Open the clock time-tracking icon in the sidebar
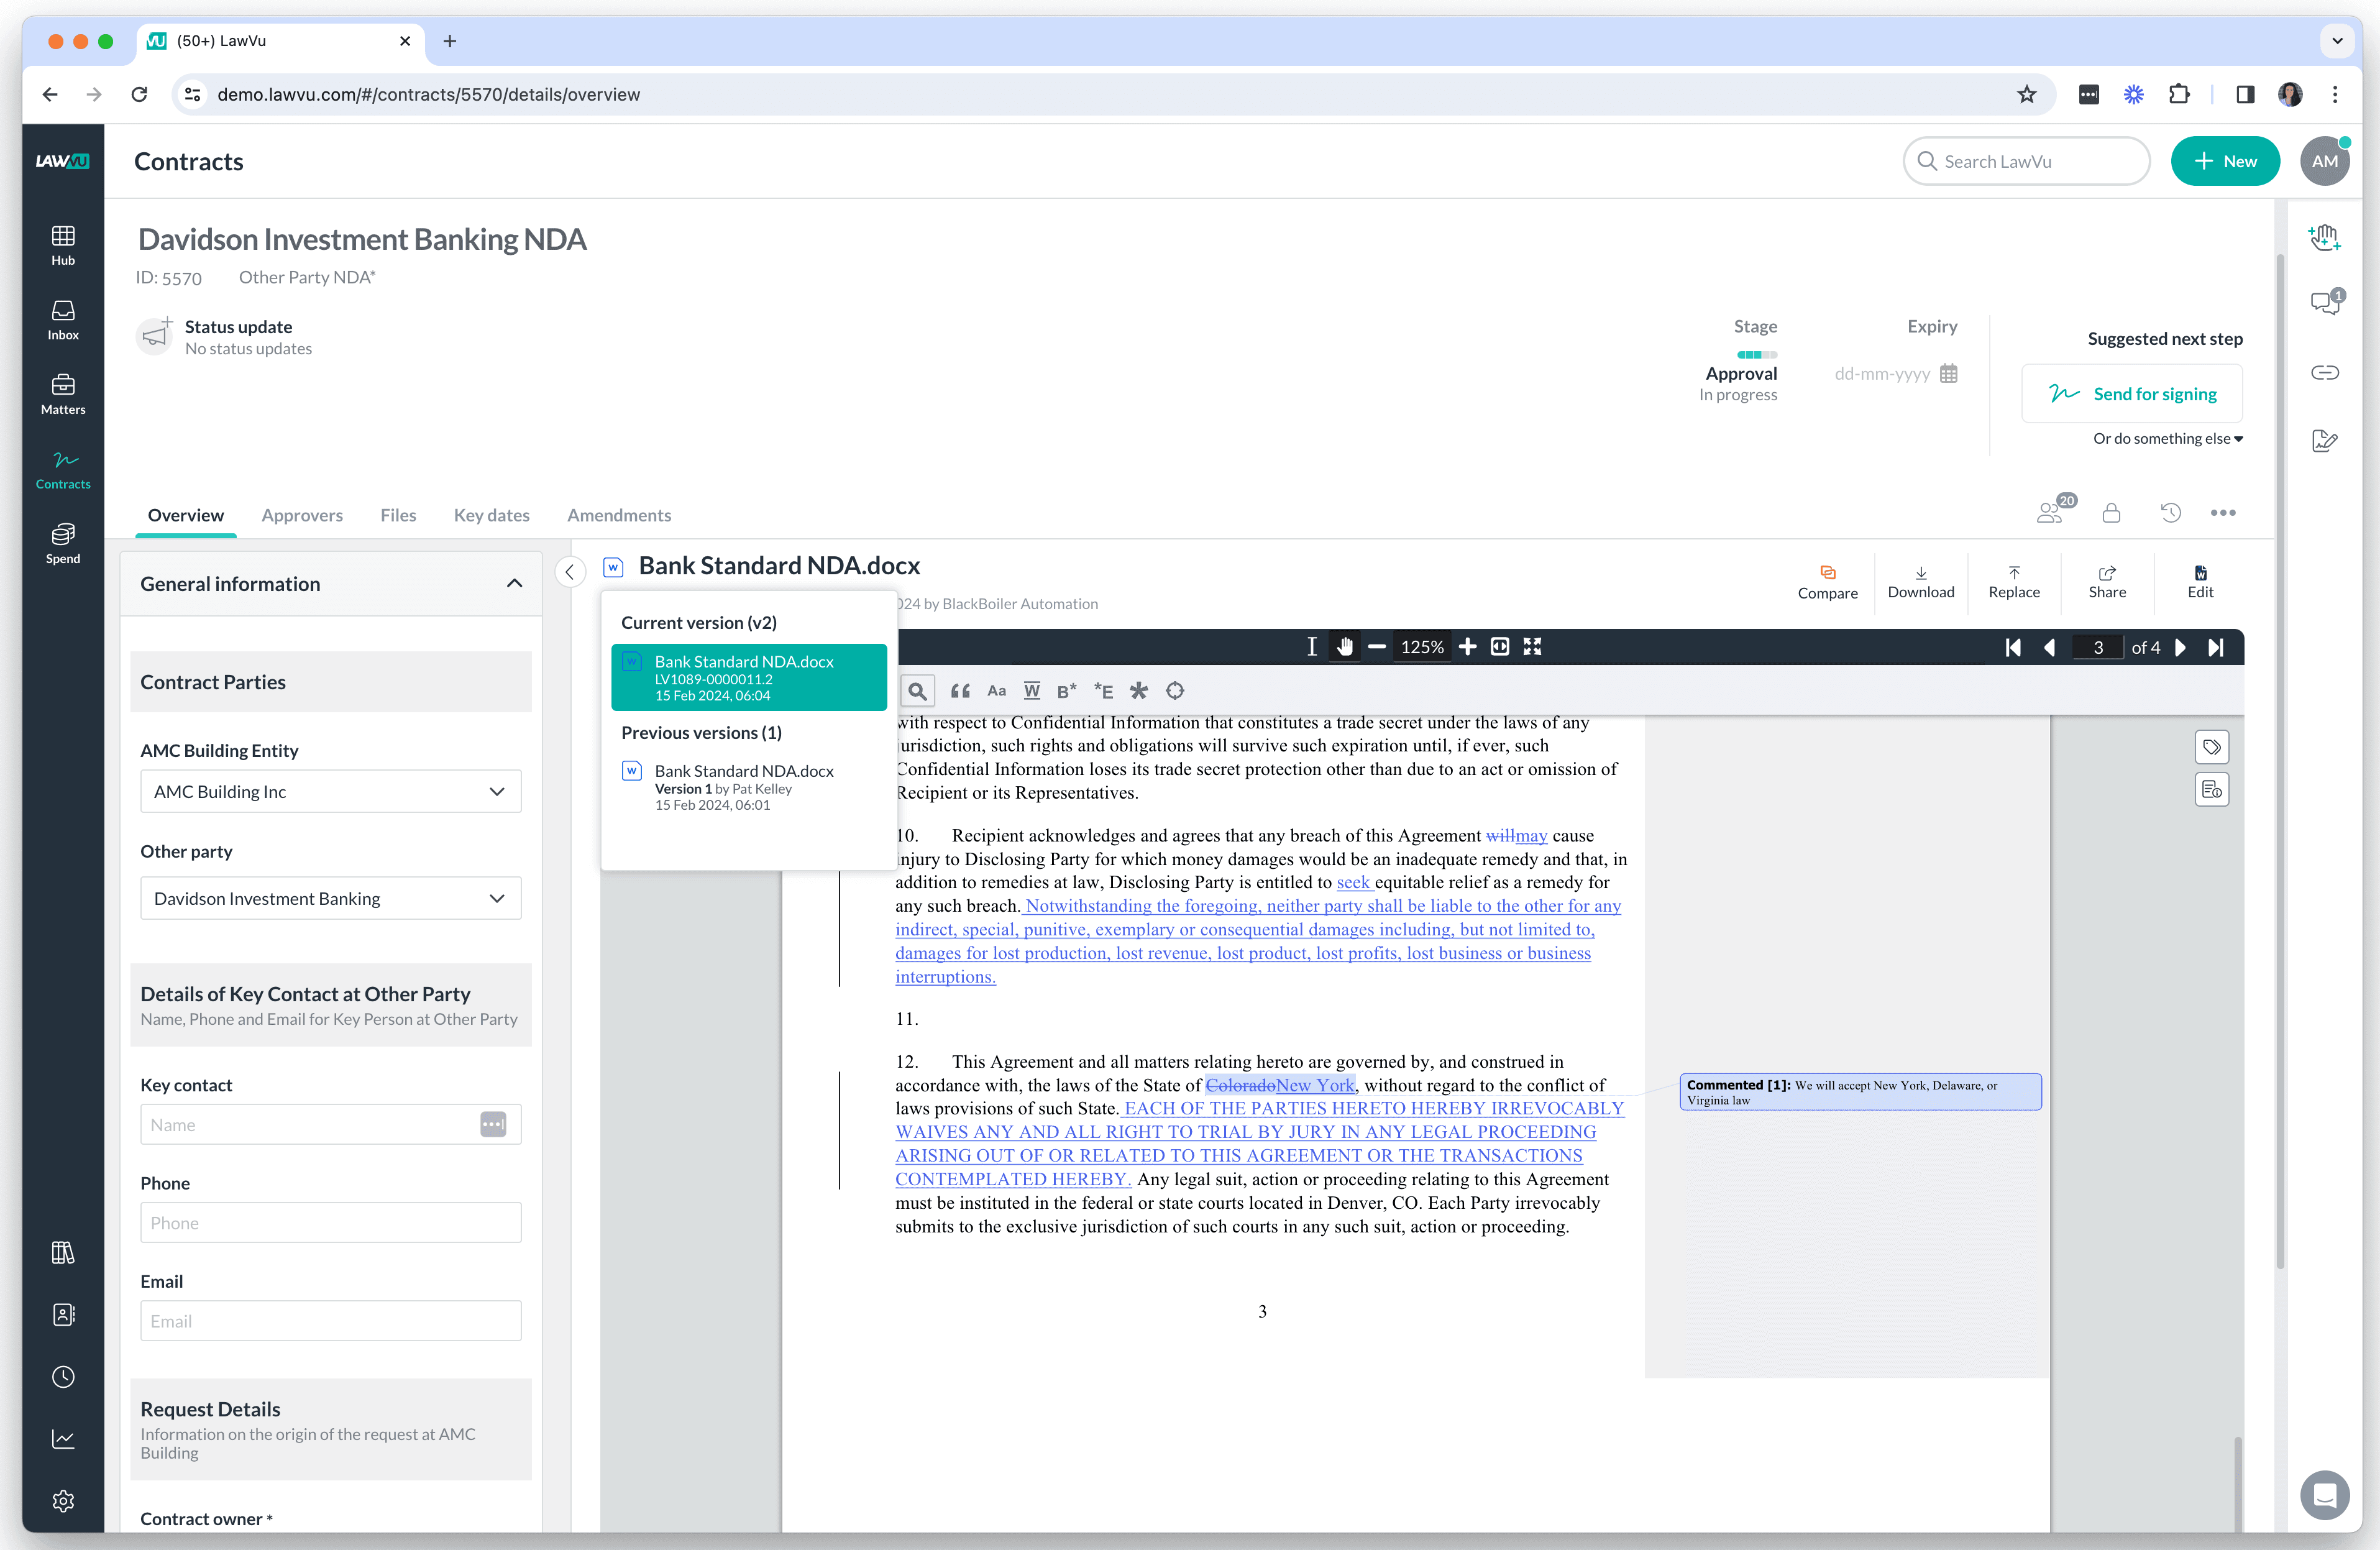Viewport: 2380px width, 1550px height. (x=63, y=1376)
